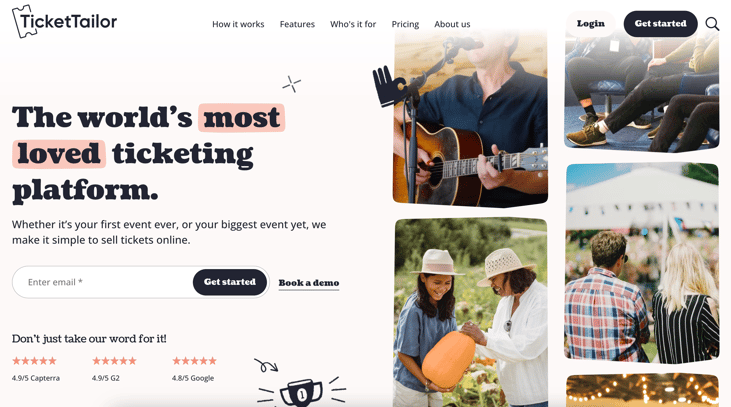Expand the Who's it for menu
Viewport: 731px width, 407px height.
point(353,24)
